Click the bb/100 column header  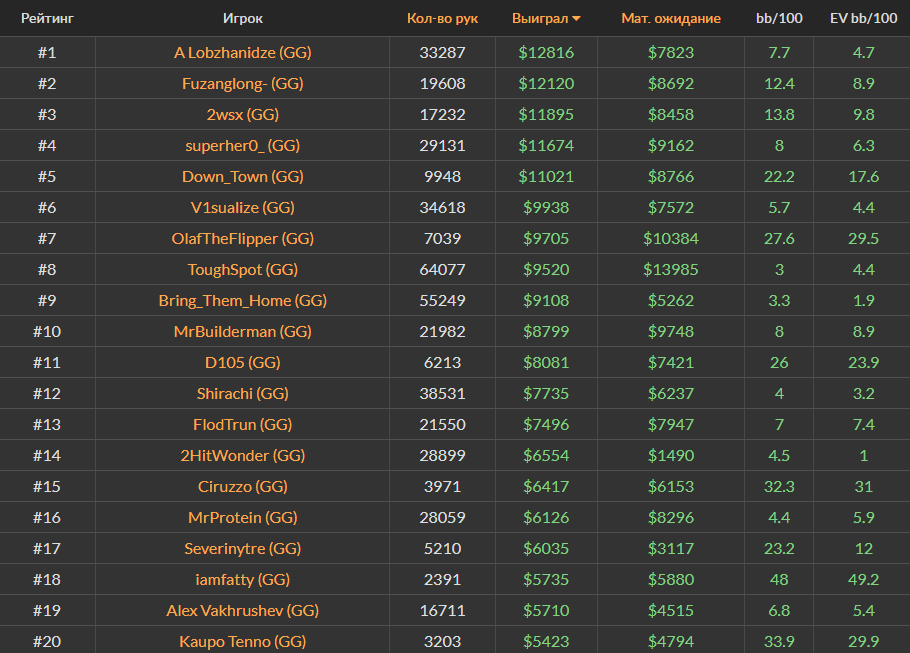pyautogui.click(x=778, y=18)
